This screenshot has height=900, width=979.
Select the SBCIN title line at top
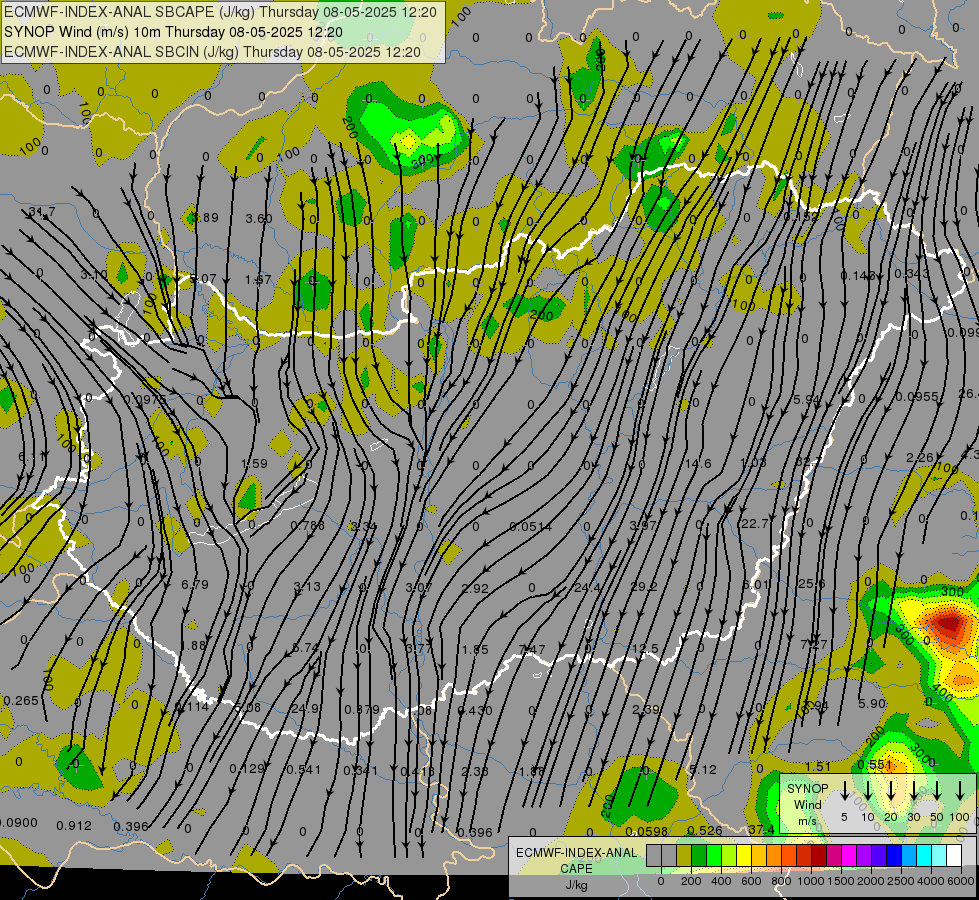click(x=212, y=52)
